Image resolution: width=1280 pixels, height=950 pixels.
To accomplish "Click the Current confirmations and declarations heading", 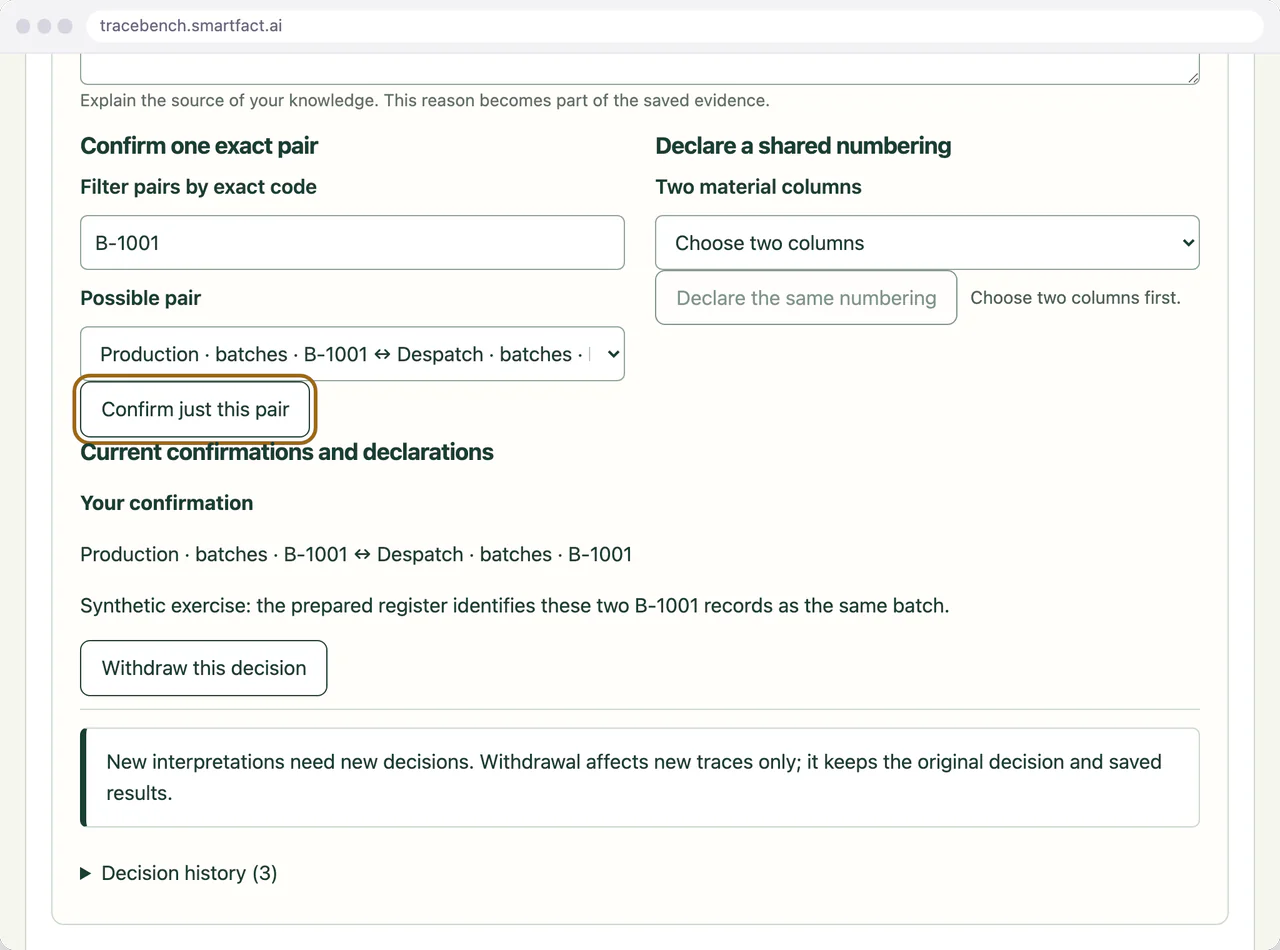I will [287, 452].
